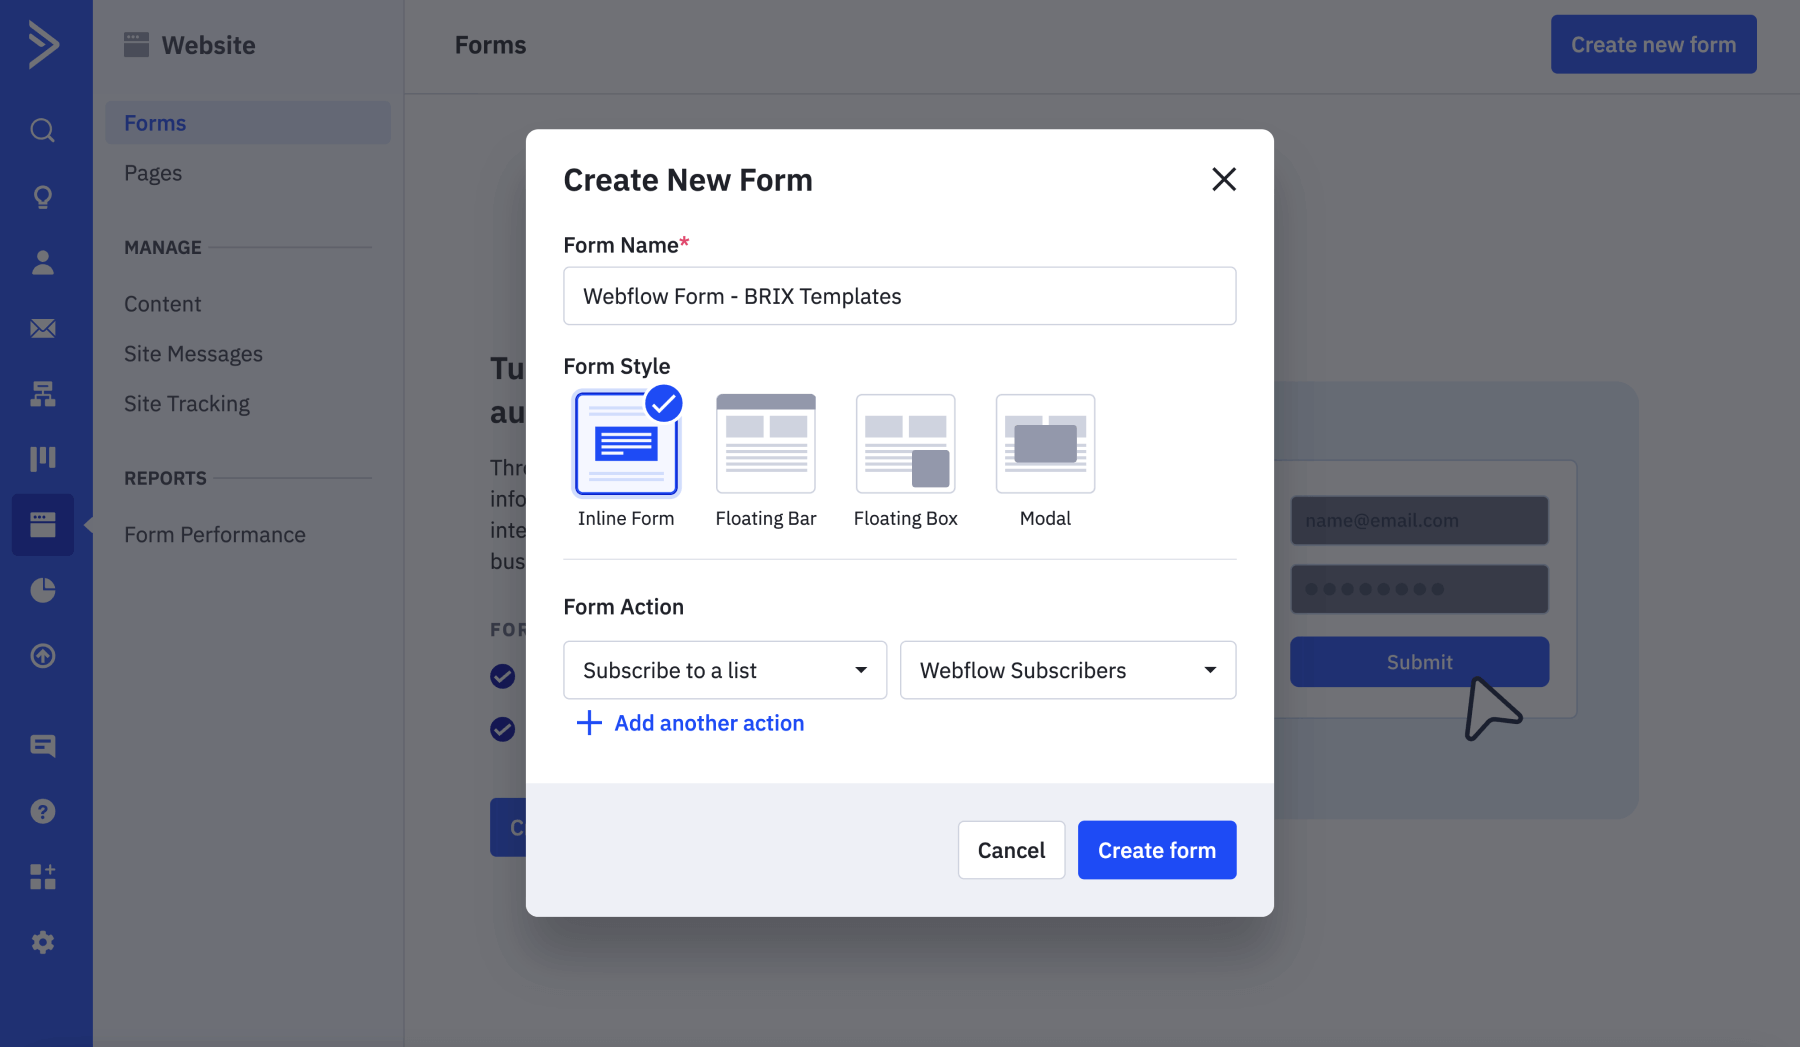Open the Contacts person icon
Viewport: 1800px width, 1047px height.
[x=43, y=262]
